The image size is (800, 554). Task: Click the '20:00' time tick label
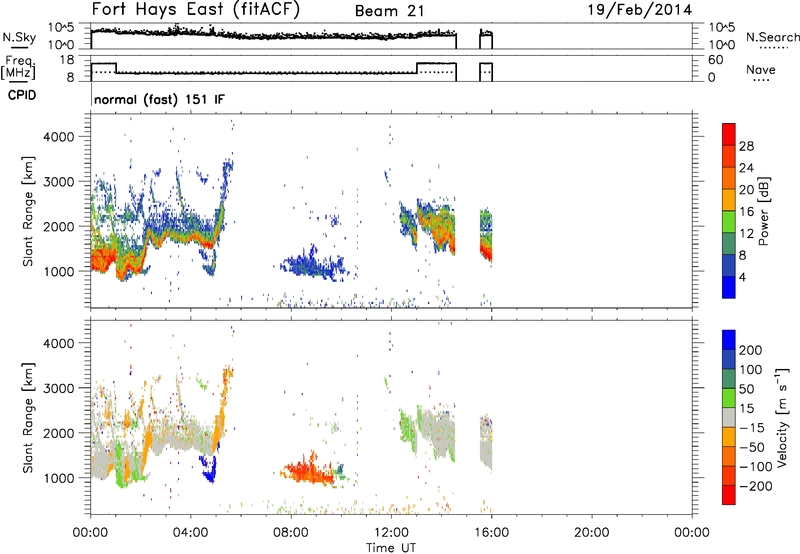point(592,533)
